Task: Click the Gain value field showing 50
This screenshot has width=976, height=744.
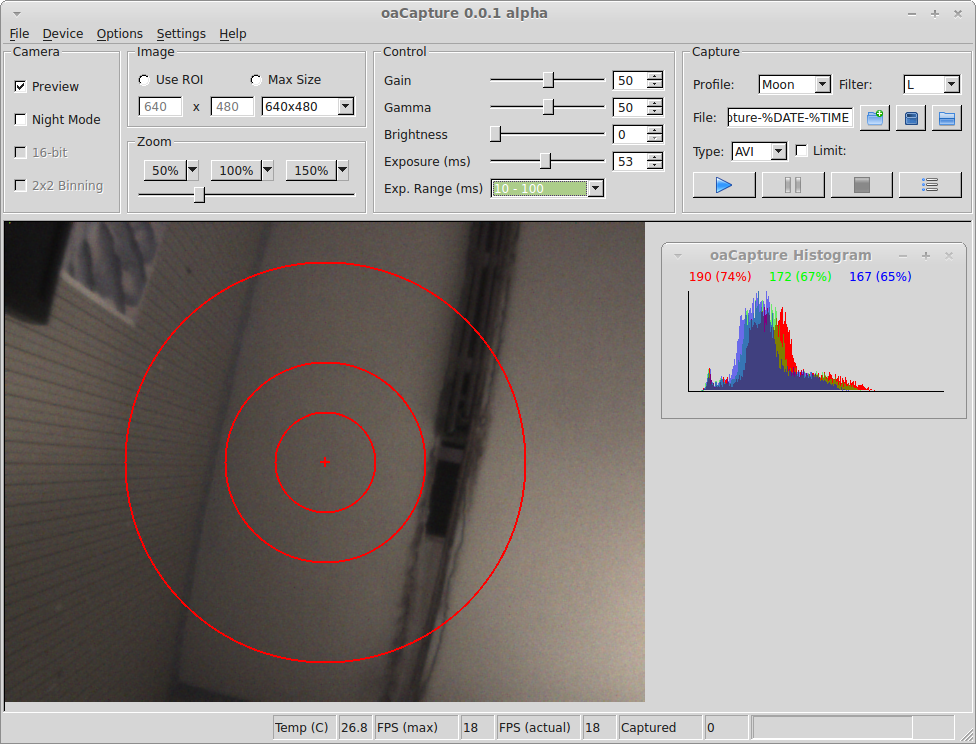Action: tap(630, 80)
